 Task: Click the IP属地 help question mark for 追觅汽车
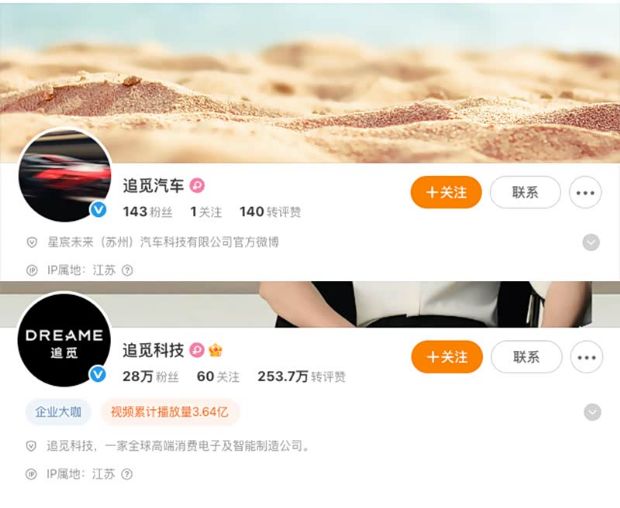point(127,270)
